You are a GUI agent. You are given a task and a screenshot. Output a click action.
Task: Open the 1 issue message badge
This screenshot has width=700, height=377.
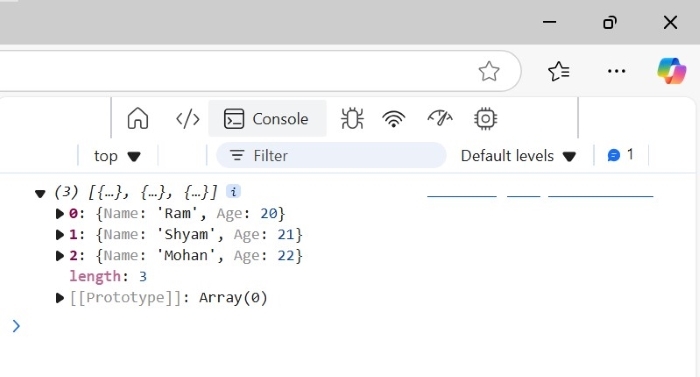click(x=621, y=155)
